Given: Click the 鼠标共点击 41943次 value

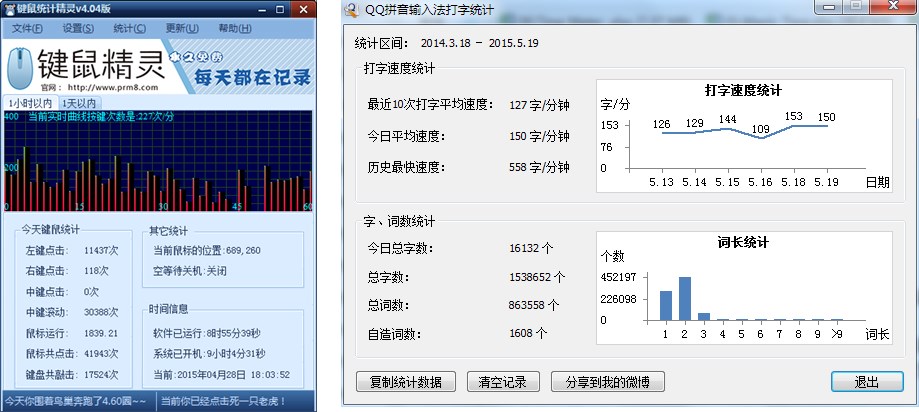Looking at the screenshot, I should (101, 353).
